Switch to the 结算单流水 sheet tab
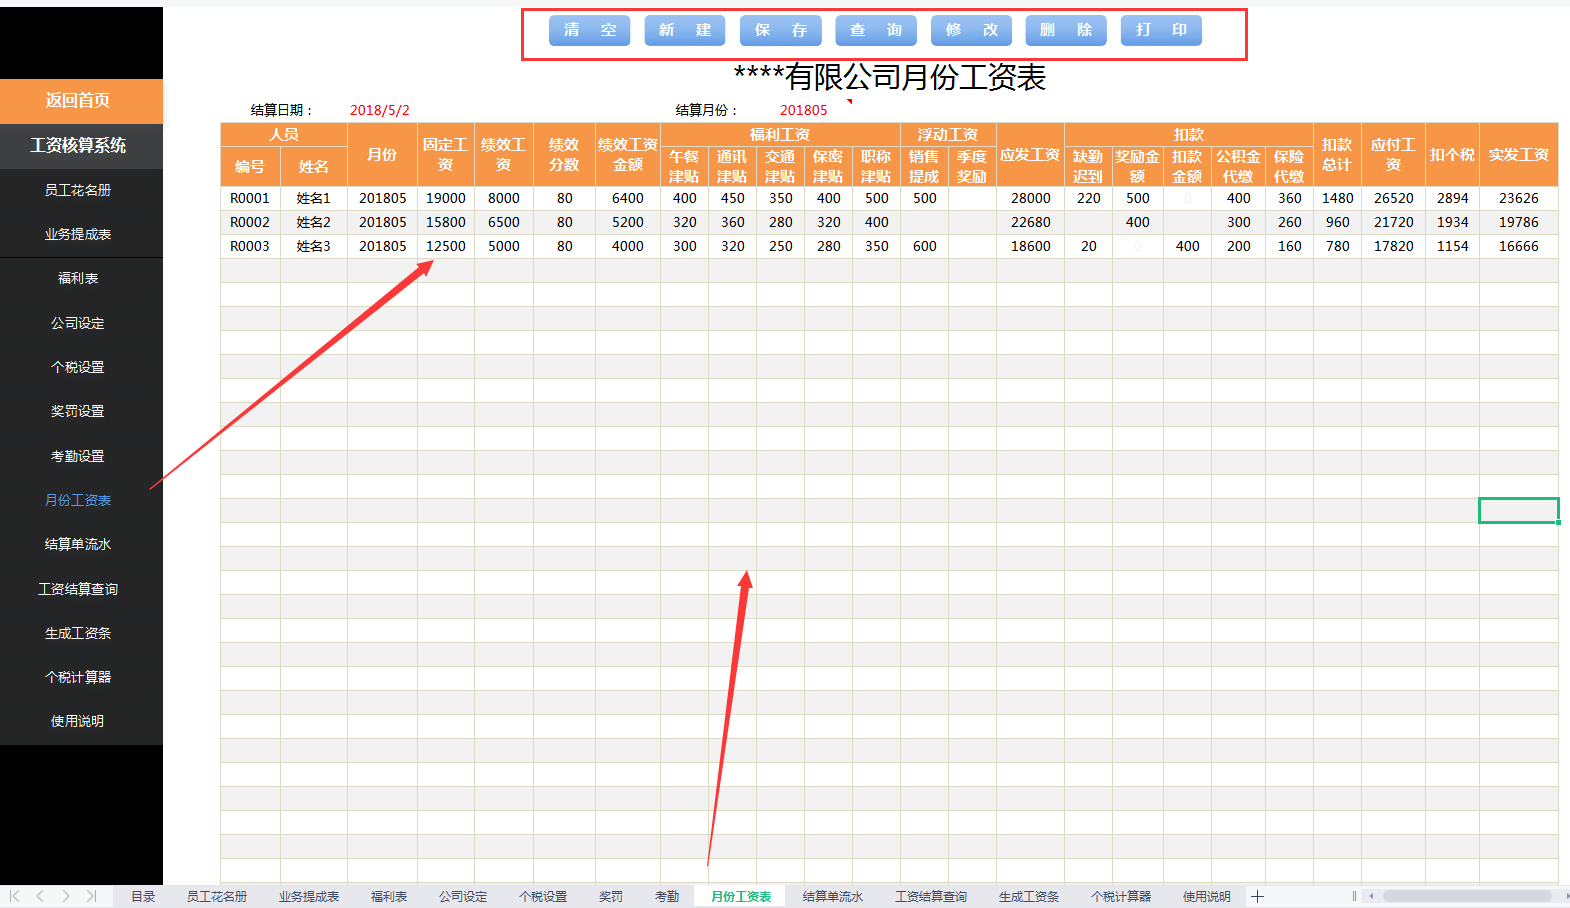 [x=832, y=896]
